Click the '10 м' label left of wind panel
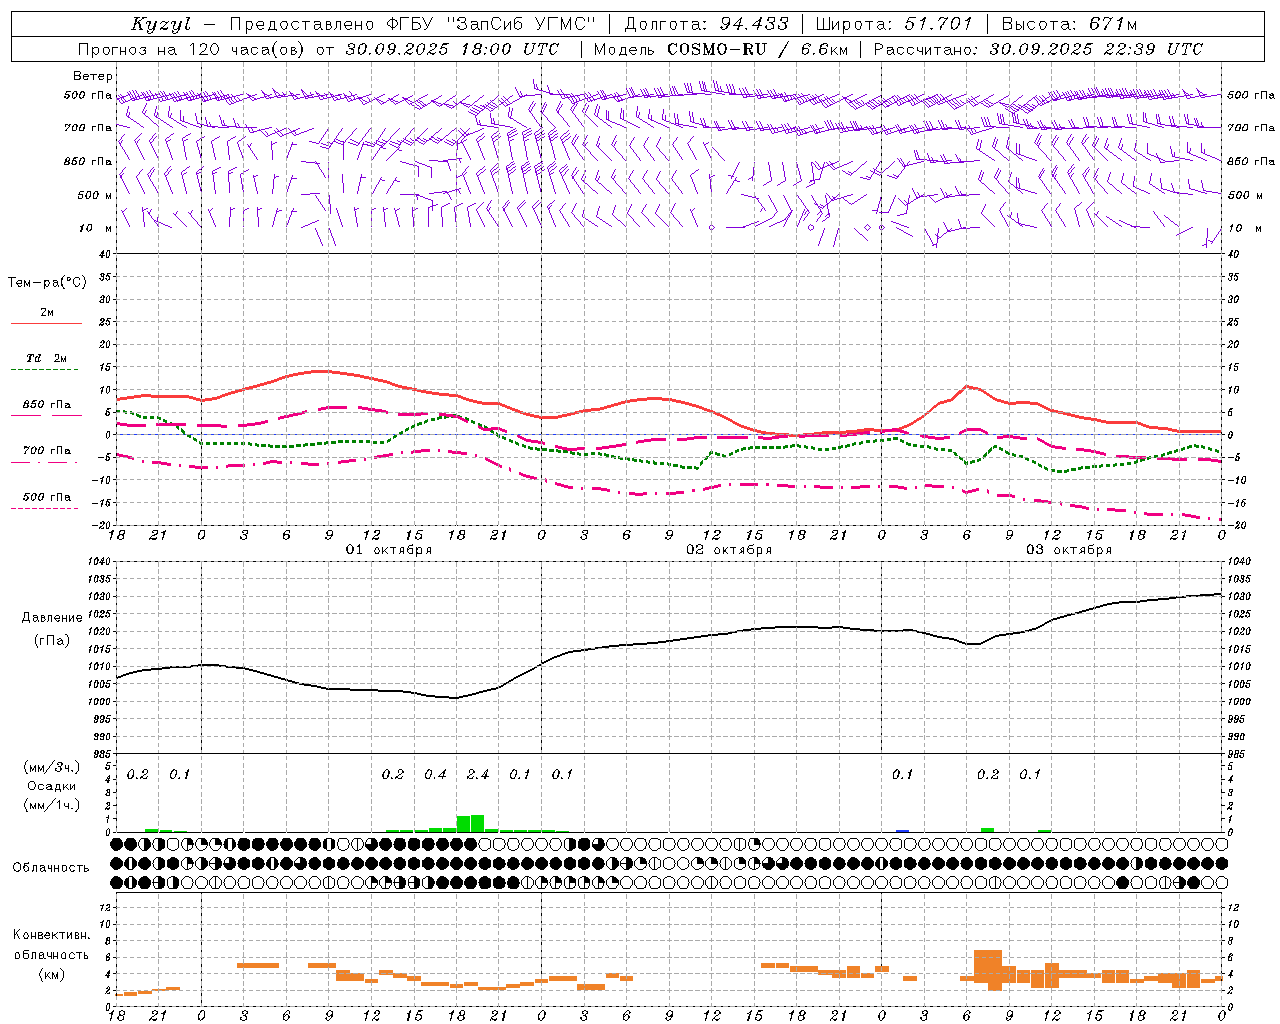 pyautogui.click(x=95, y=229)
